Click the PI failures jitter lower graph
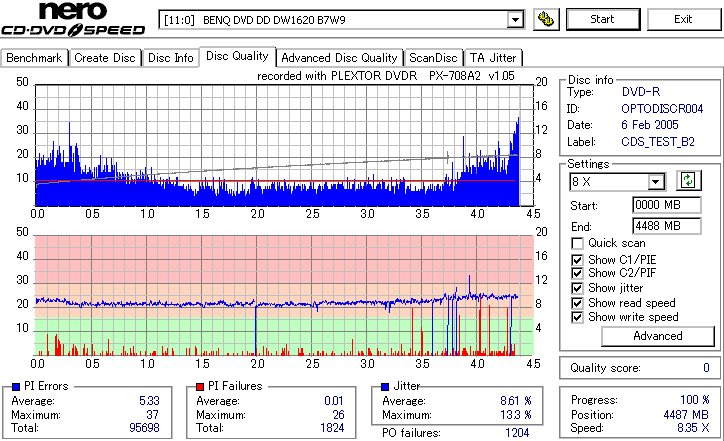Viewport: 724px width, 441px height. [284, 296]
